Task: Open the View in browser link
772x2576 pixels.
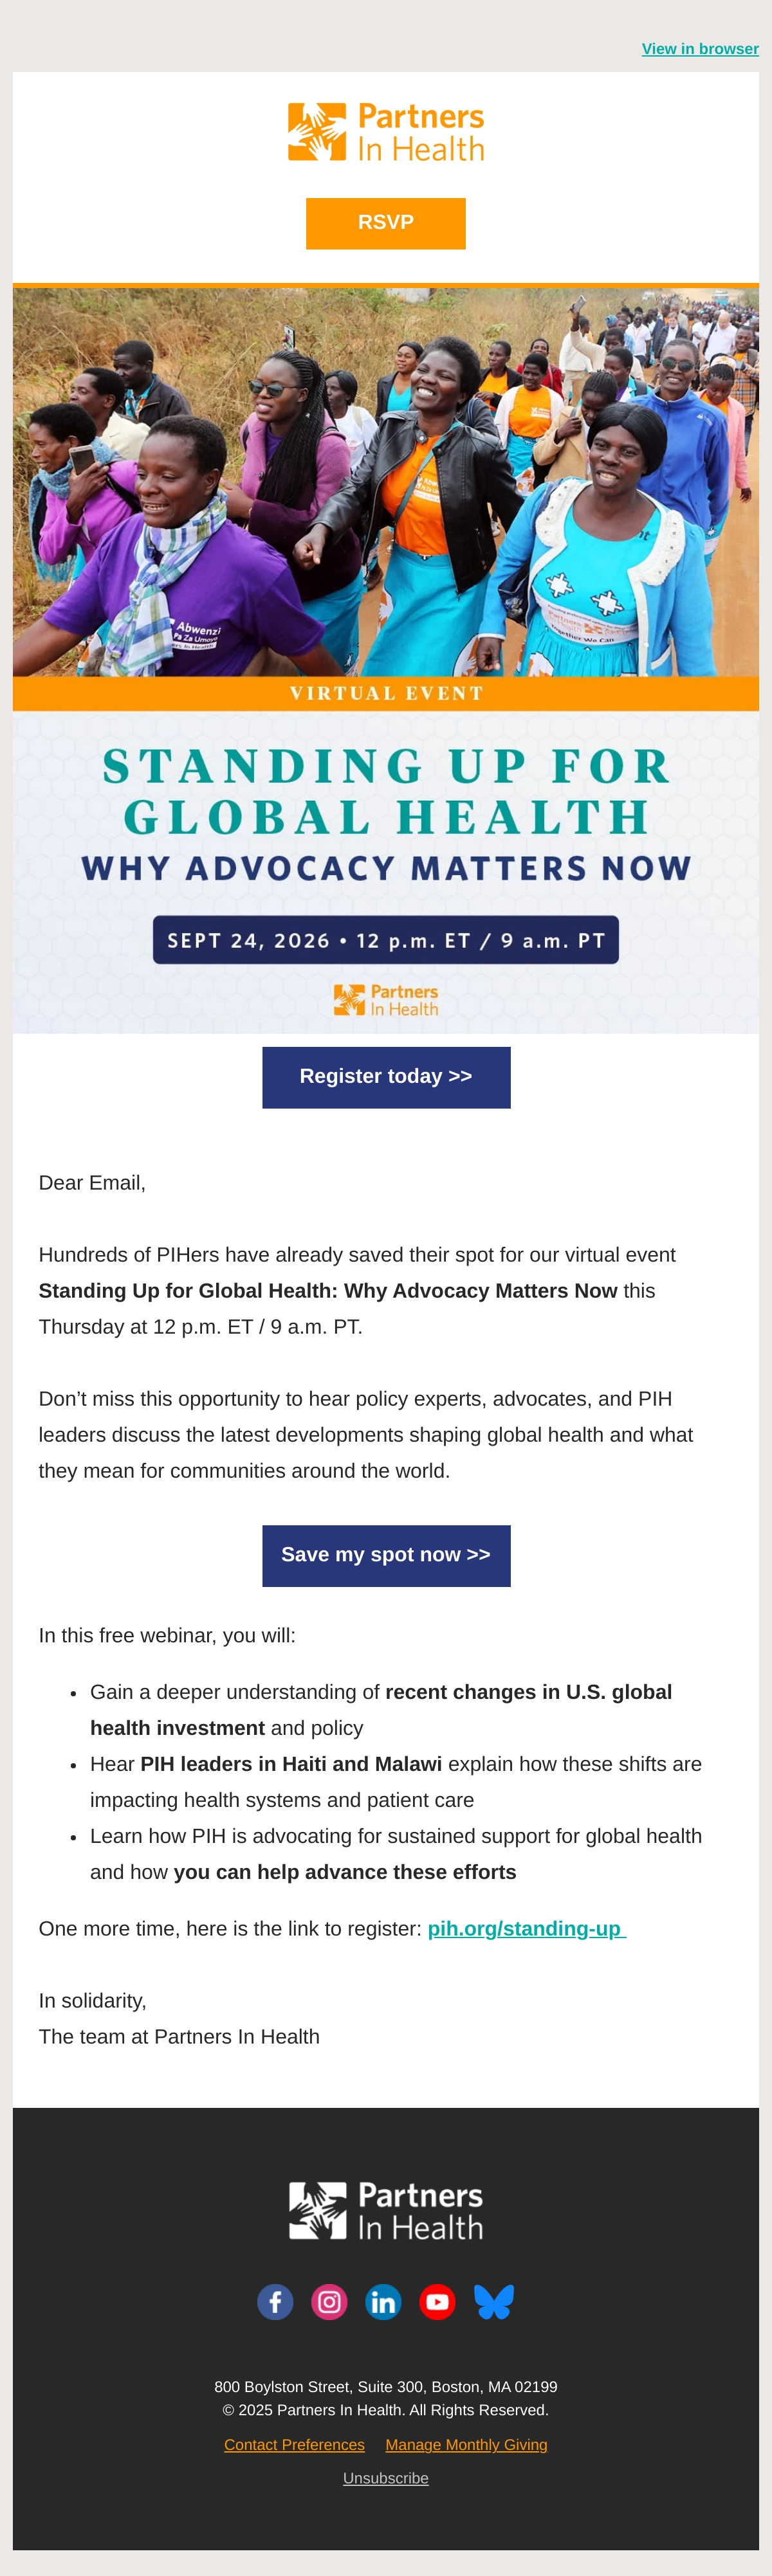Action: tap(700, 49)
